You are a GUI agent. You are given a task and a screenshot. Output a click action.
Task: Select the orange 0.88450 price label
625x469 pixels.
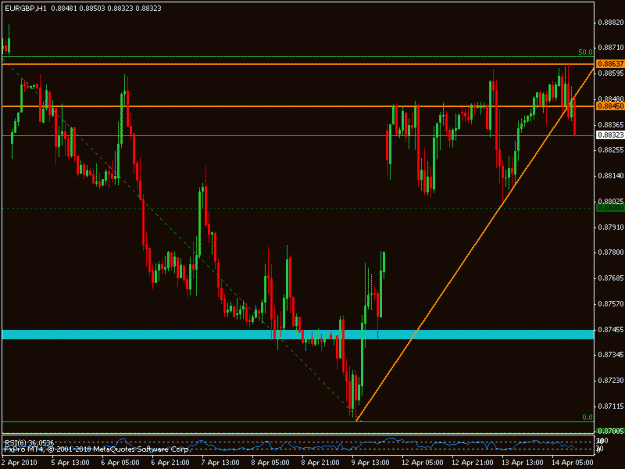610,106
